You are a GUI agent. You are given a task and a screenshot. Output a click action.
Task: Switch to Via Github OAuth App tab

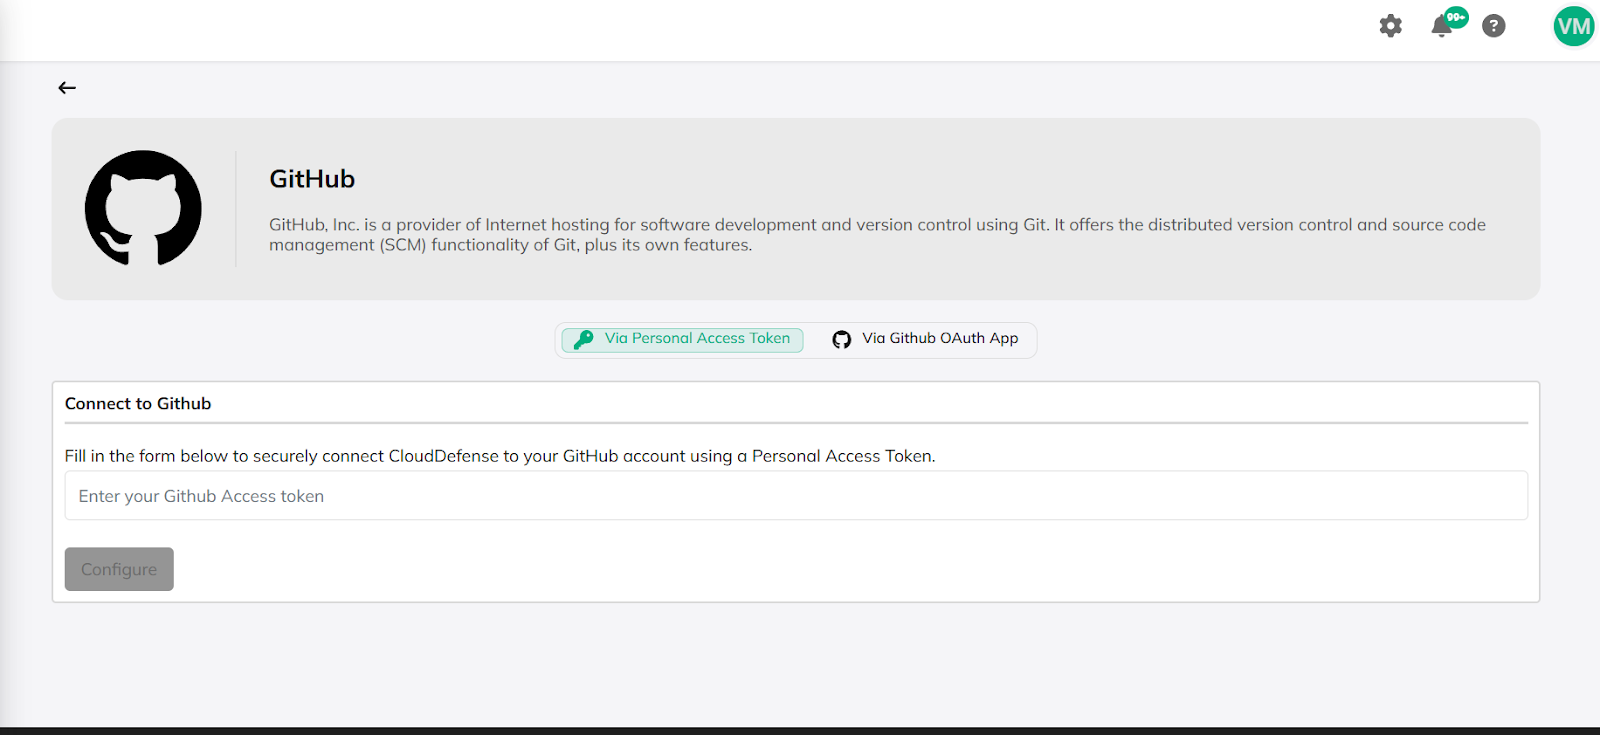(925, 339)
